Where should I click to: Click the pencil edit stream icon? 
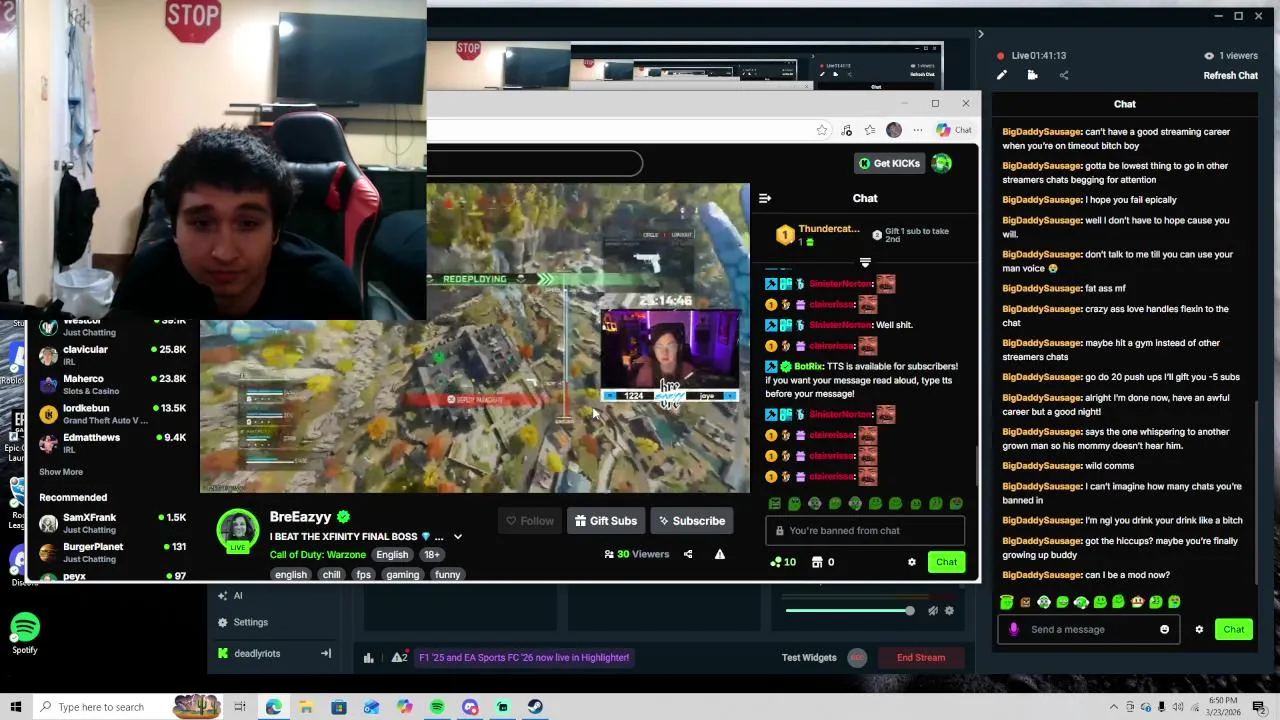tap(1001, 75)
